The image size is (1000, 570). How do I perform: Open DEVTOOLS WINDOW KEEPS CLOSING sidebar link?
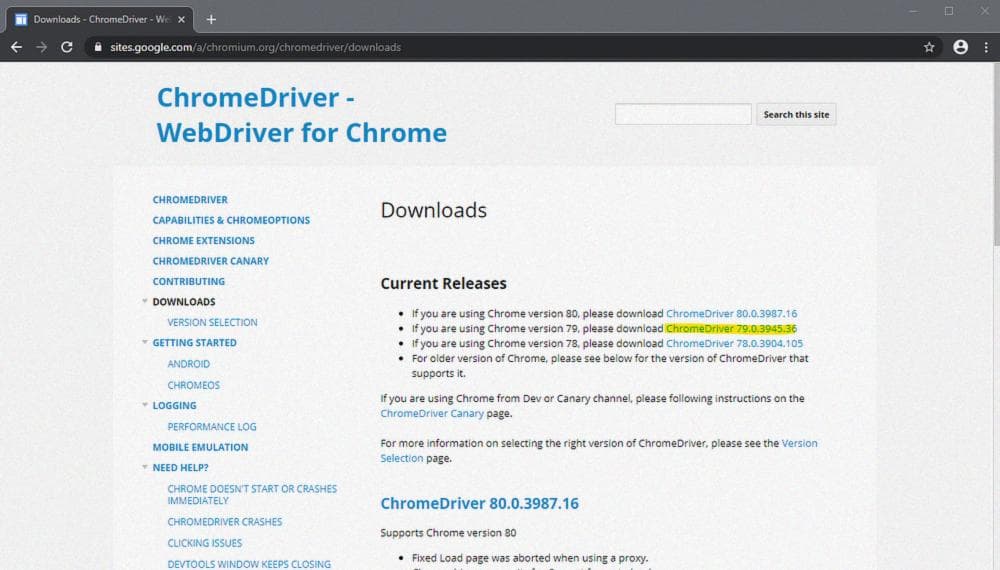pos(249,564)
